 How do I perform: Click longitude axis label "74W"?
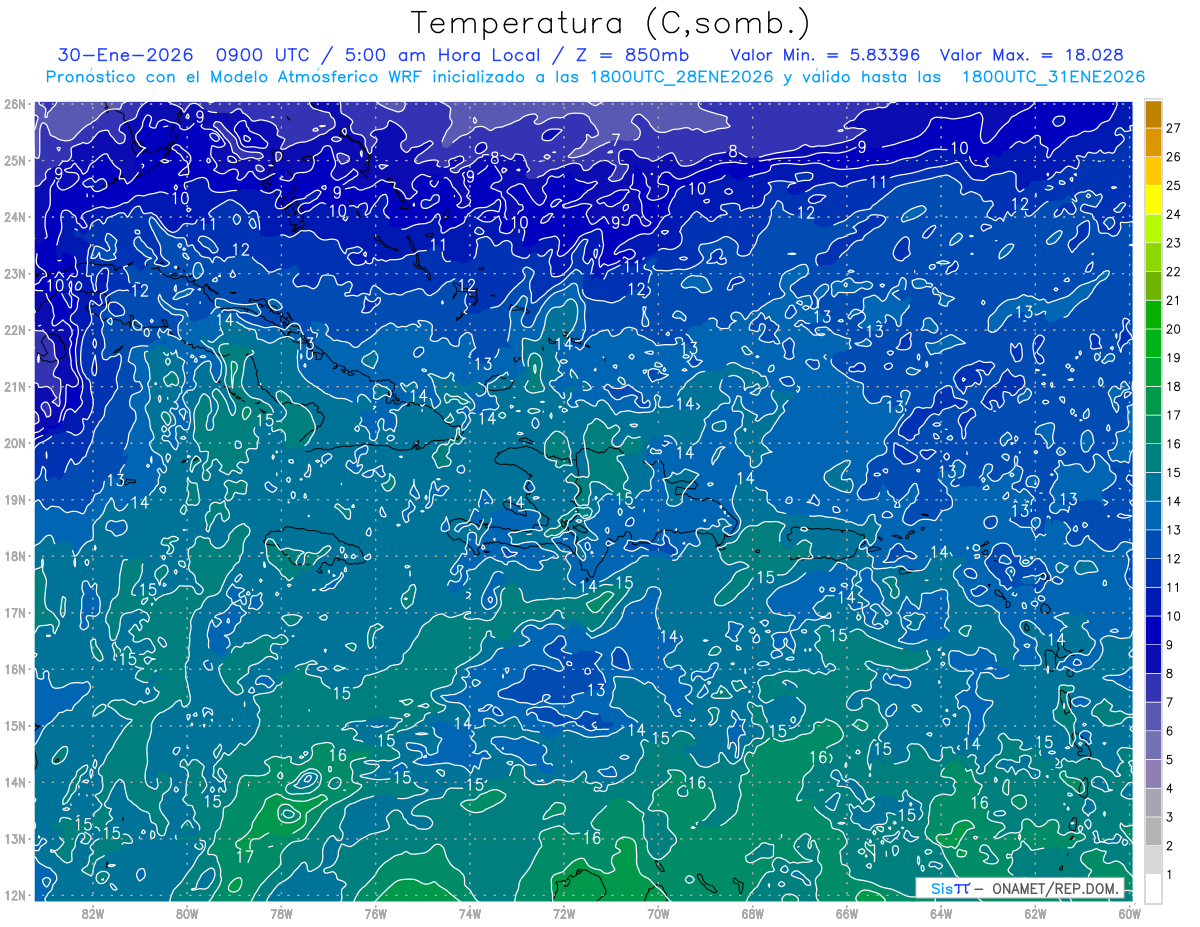point(470,913)
